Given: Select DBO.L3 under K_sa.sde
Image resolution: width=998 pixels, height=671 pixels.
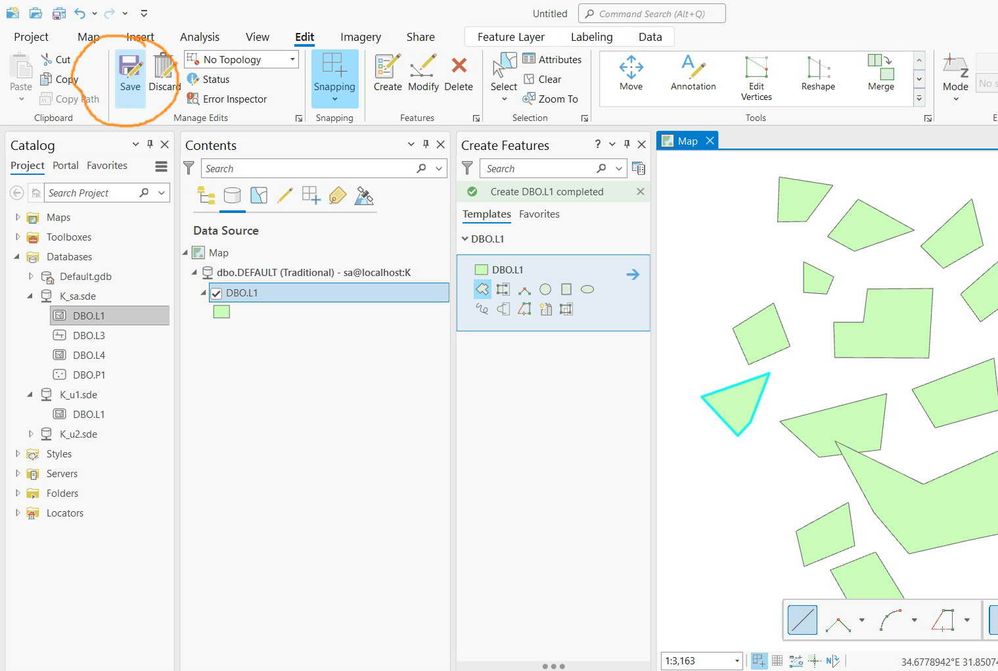Looking at the screenshot, I should tap(88, 336).
